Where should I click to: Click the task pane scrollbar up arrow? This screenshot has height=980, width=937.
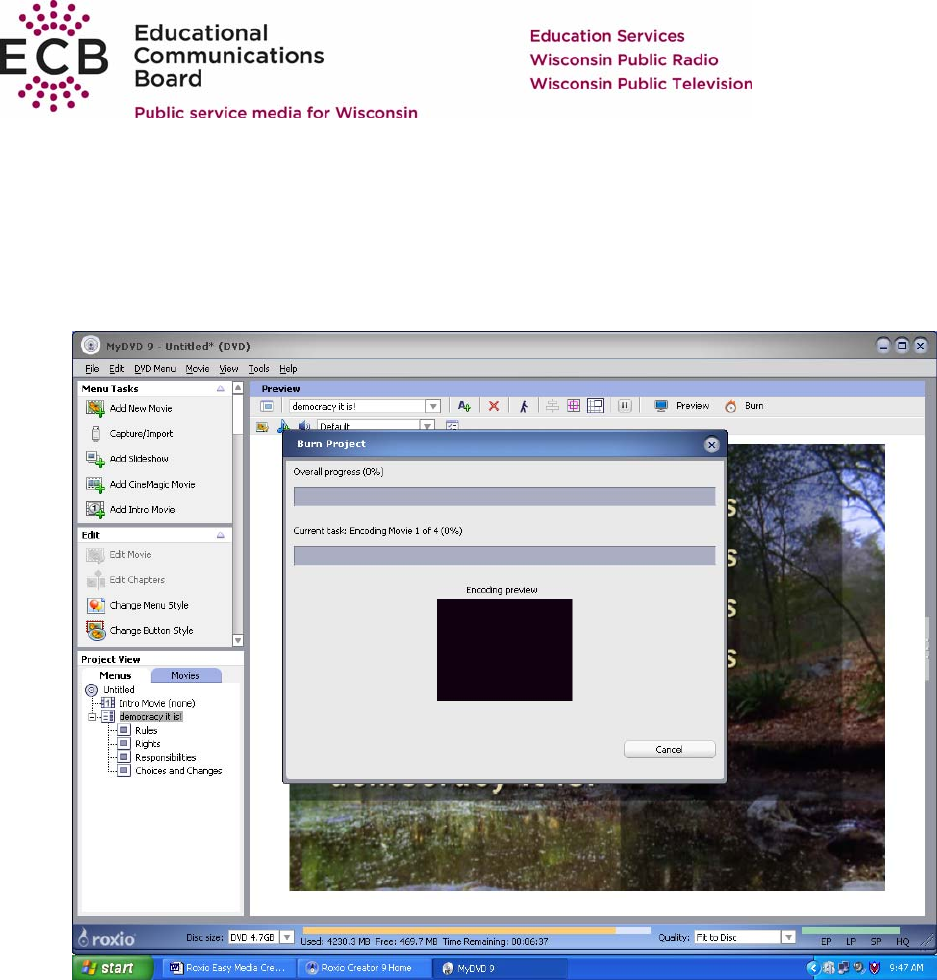238,388
